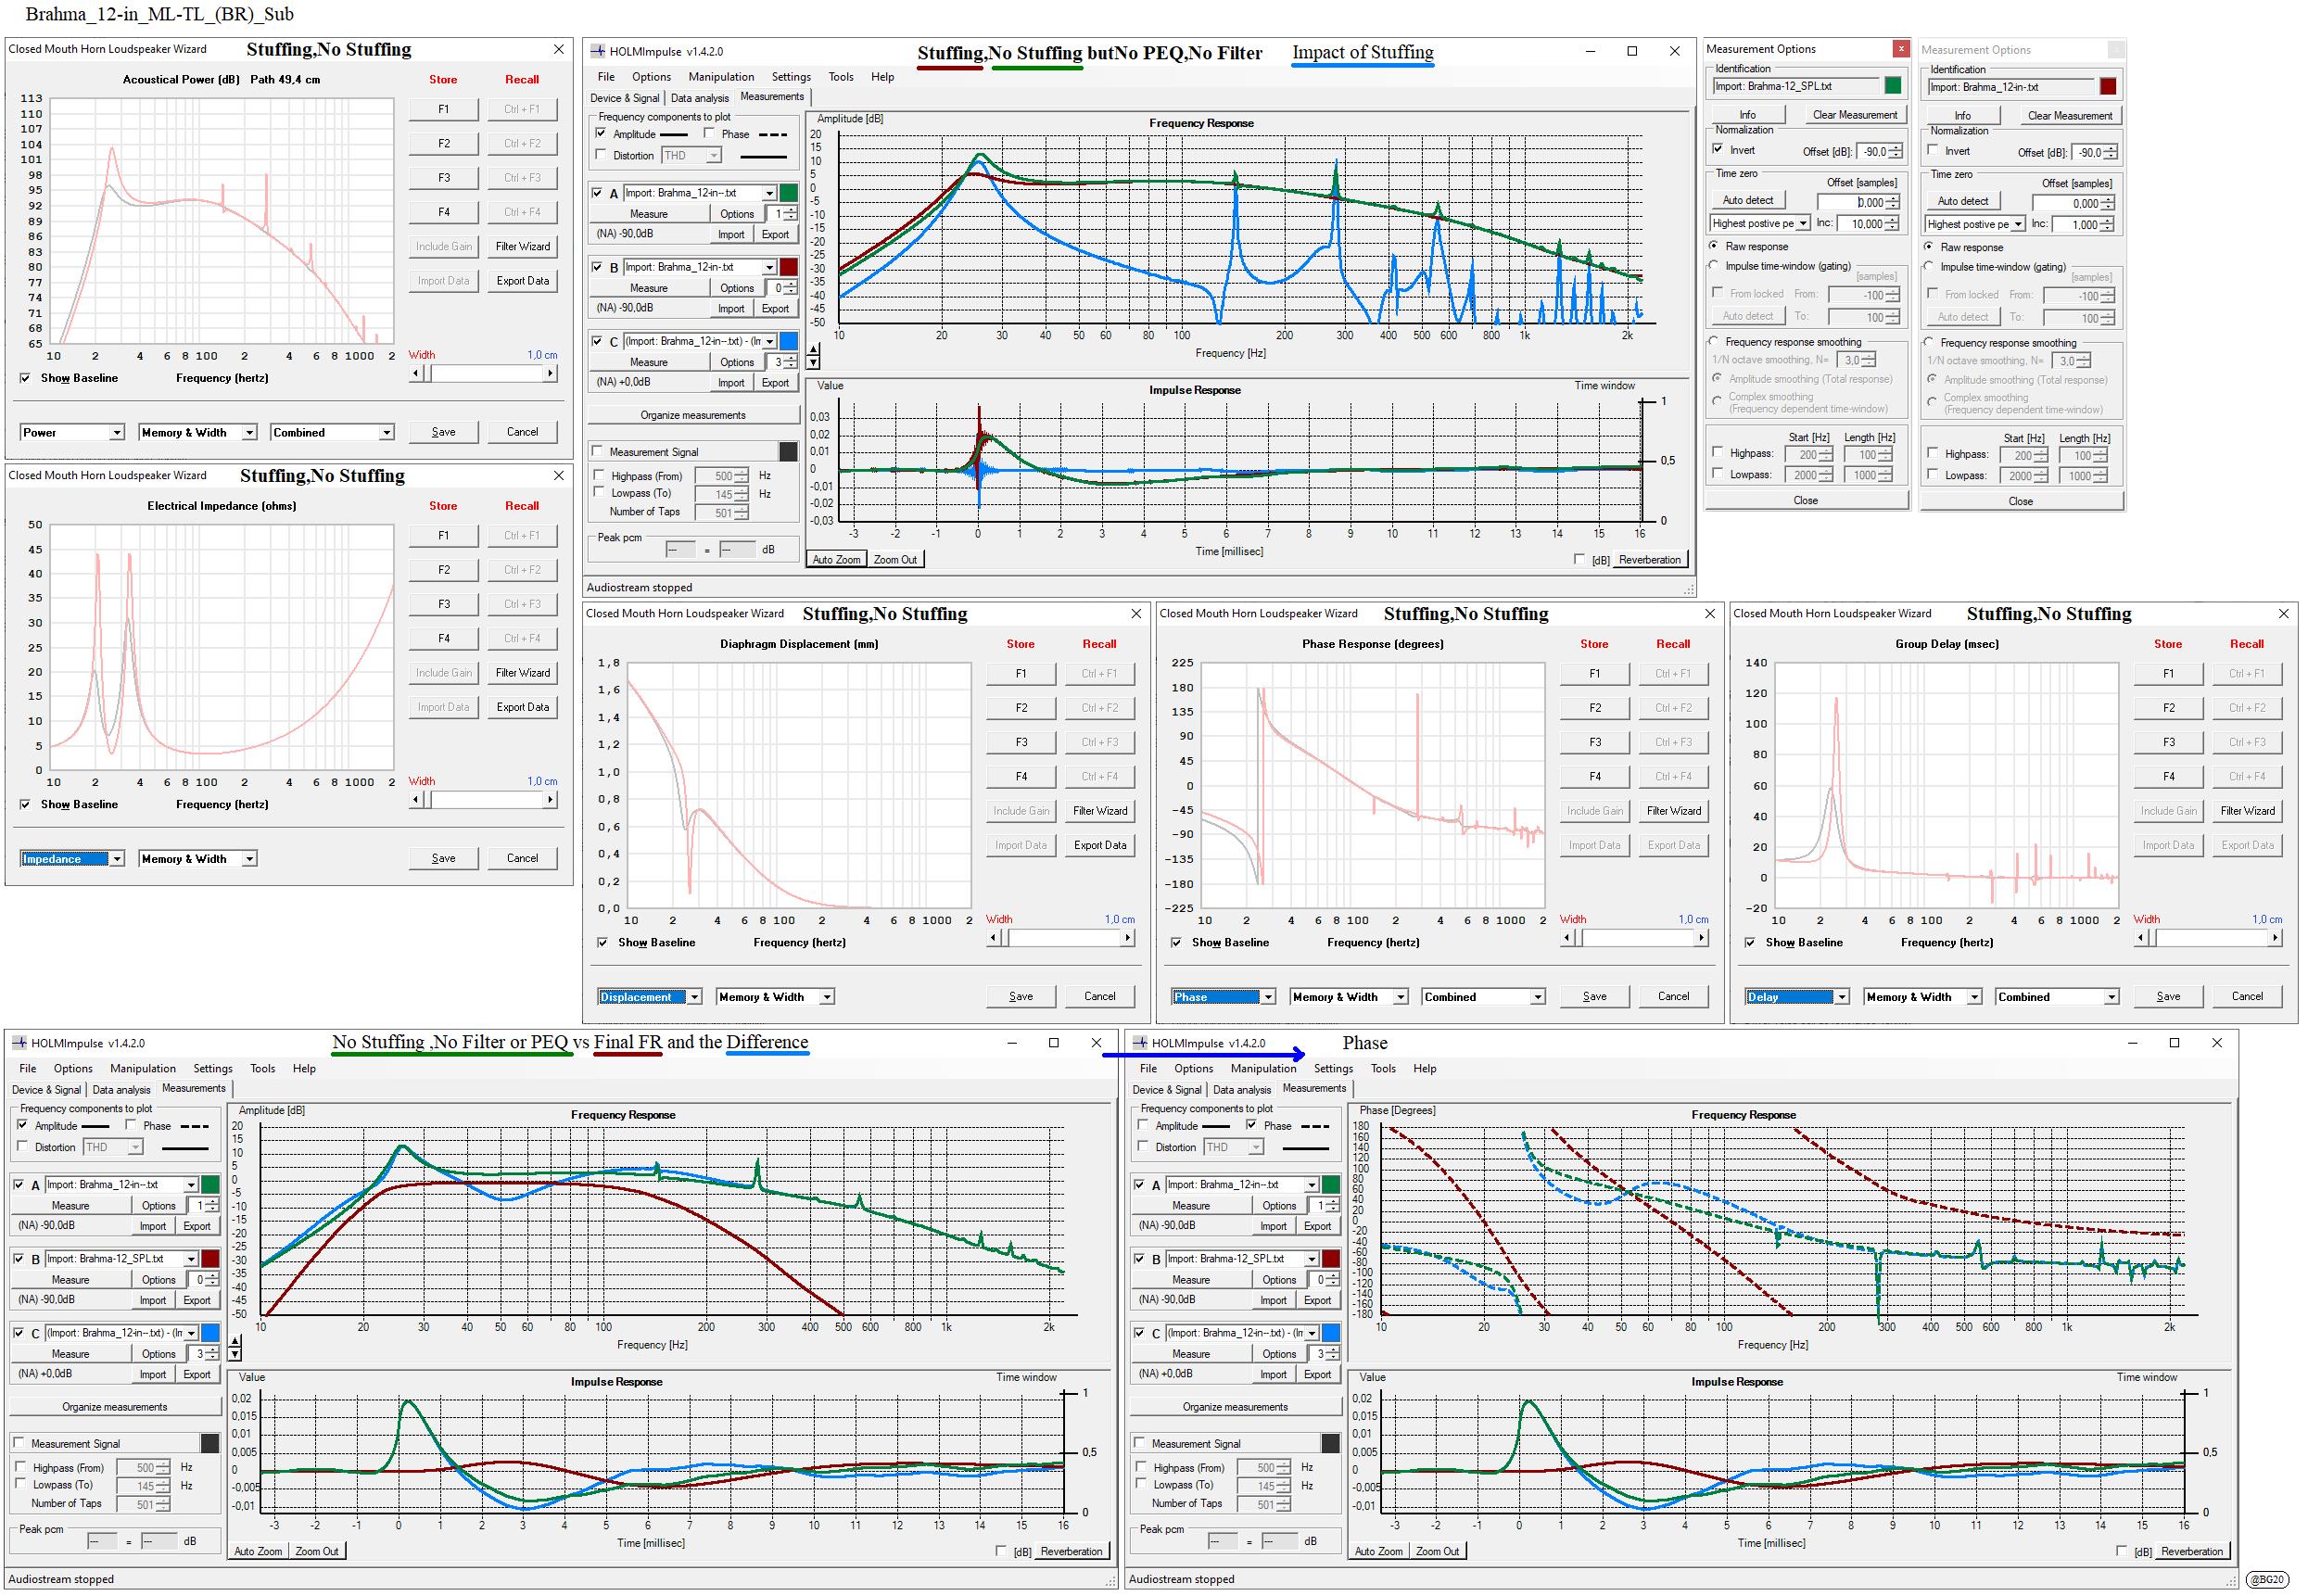Click Export for measurement C in upper HOLMImpulse
Image resolution: width=2308 pixels, height=1596 pixels.
click(x=775, y=383)
